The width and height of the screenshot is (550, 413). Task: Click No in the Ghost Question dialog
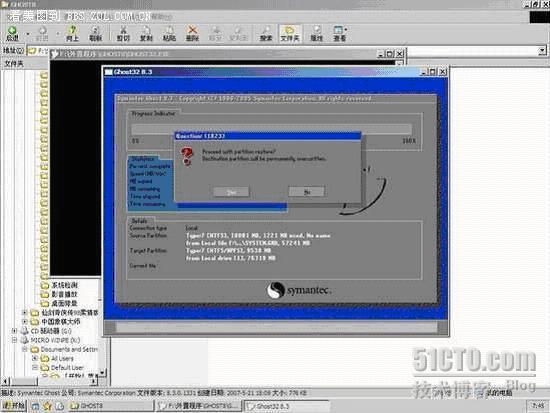(x=307, y=192)
